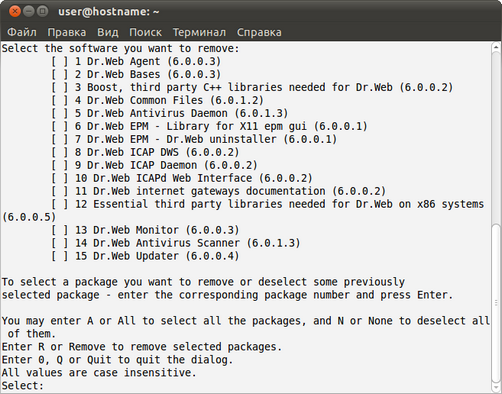Image resolution: width=502 pixels, height=394 pixels.
Task: Click the brackets beside Dr.Web Common Files
Action: coord(60,100)
